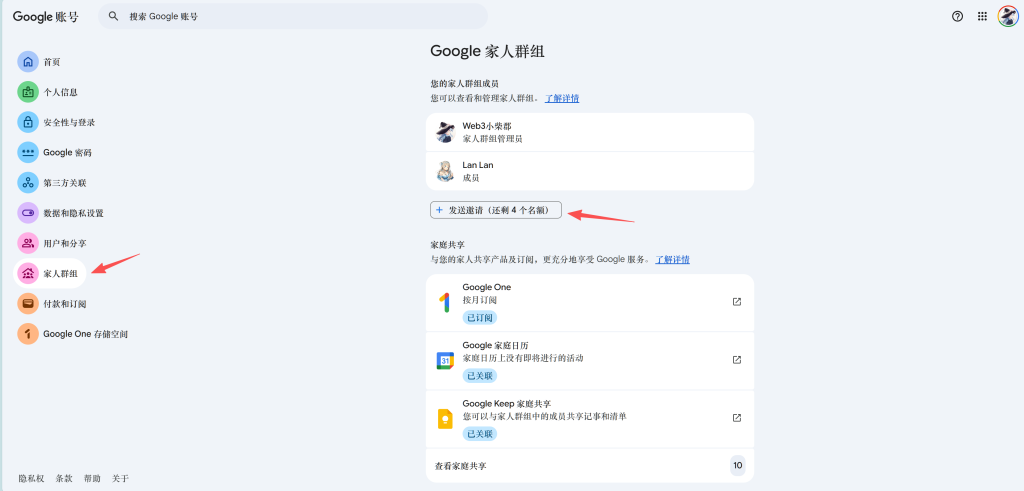This screenshot has height=491, width=1024.
Task: Open 隐私权 footer link
Action: coord(31,479)
